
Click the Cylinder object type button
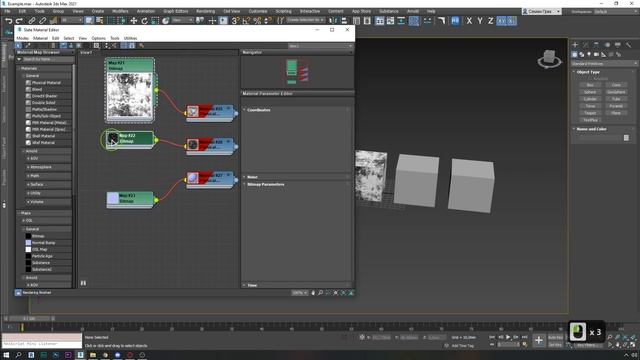590,99
